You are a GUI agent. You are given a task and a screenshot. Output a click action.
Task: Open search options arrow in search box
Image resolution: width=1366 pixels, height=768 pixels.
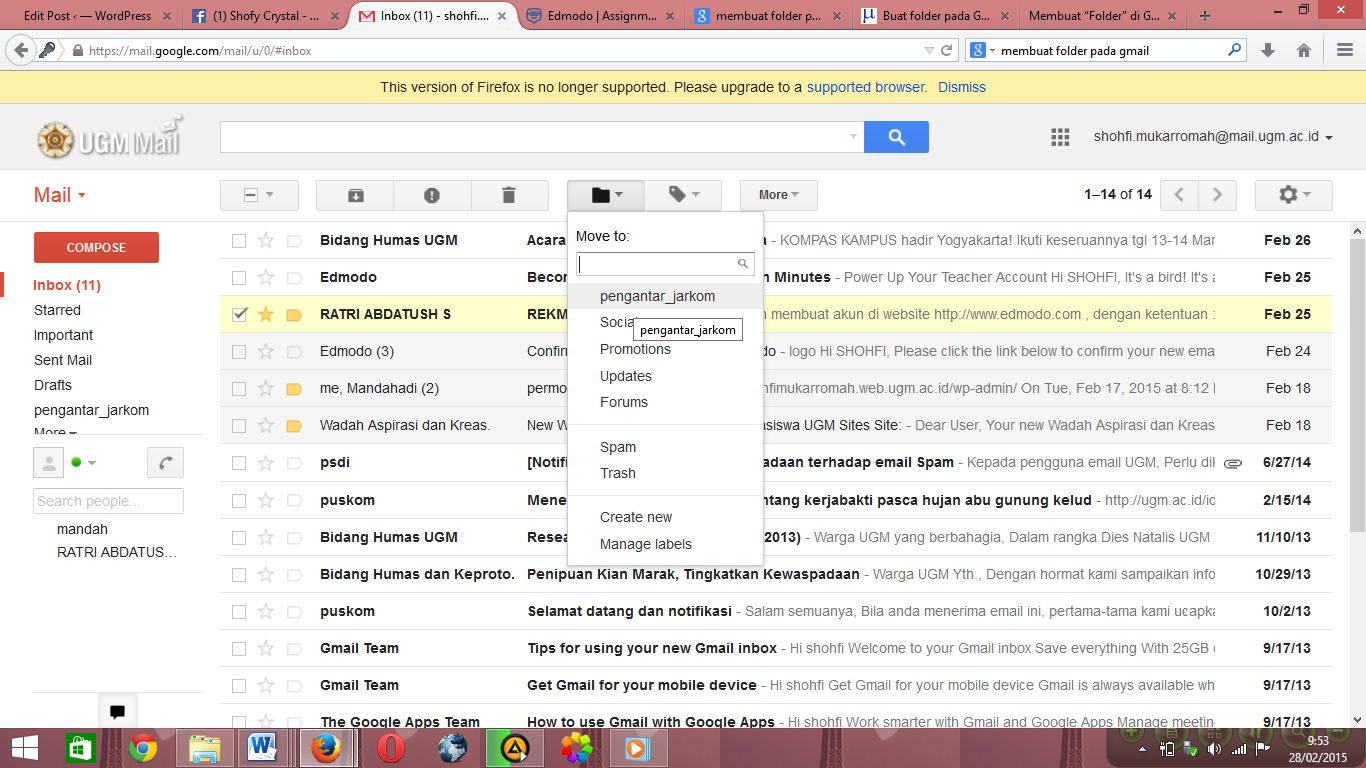[x=853, y=137]
